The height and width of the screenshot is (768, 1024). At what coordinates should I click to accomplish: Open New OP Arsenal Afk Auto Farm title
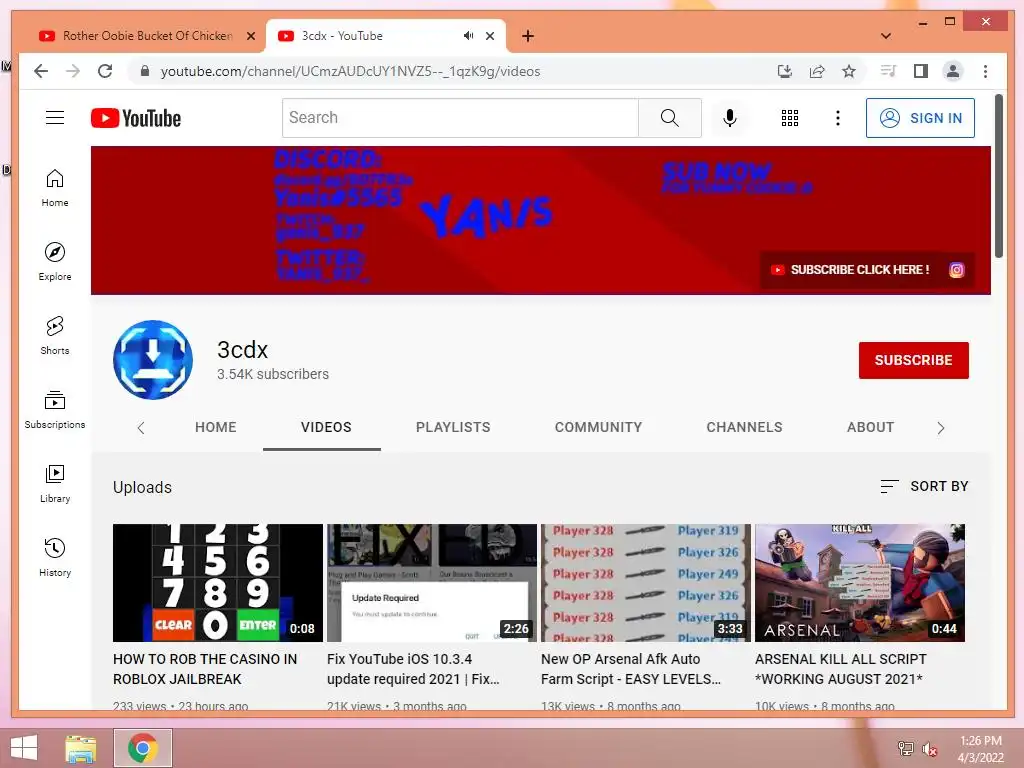tap(631, 669)
